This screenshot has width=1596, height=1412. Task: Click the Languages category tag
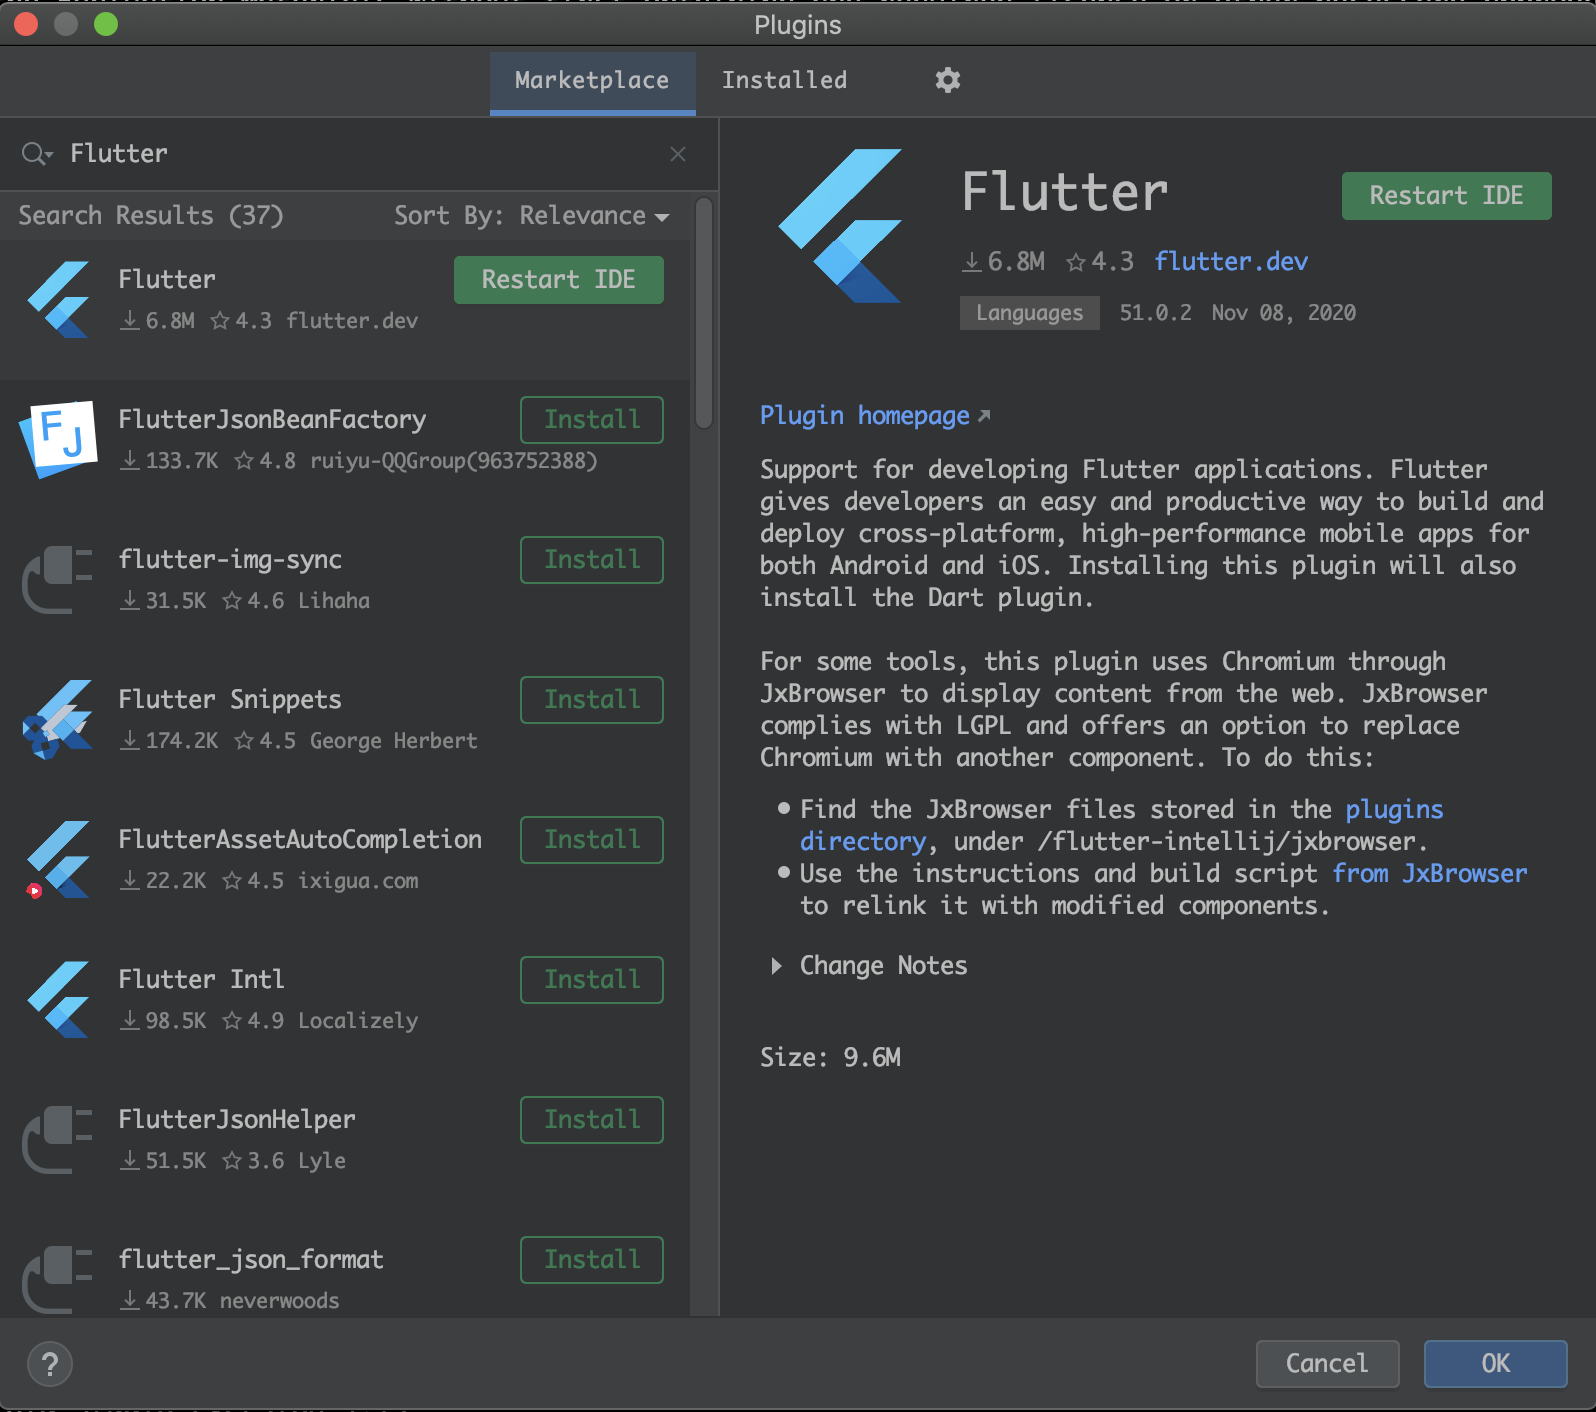pyautogui.click(x=1030, y=313)
